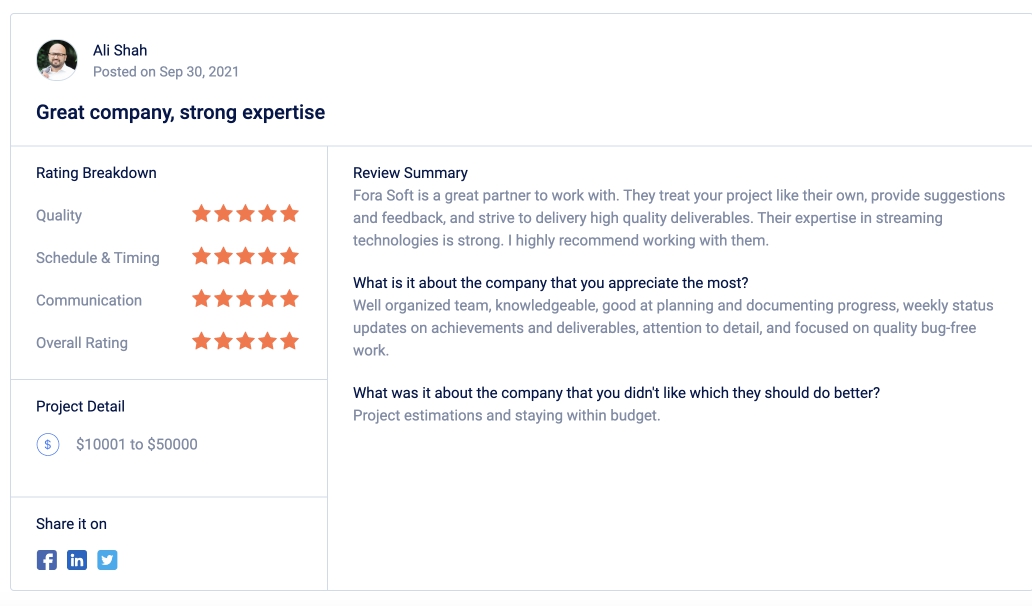Image resolution: width=1032 pixels, height=606 pixels.
Task: Click the Review Summary heading
Action: click(x=410, y=173)
